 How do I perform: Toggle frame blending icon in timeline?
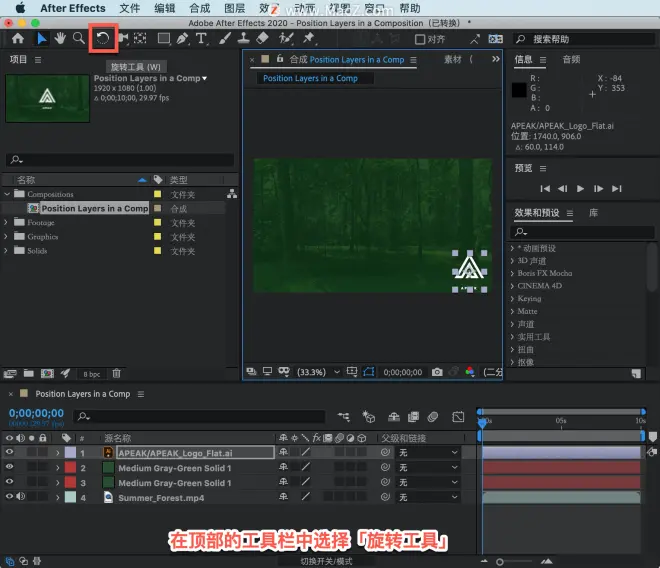(413, 417)
